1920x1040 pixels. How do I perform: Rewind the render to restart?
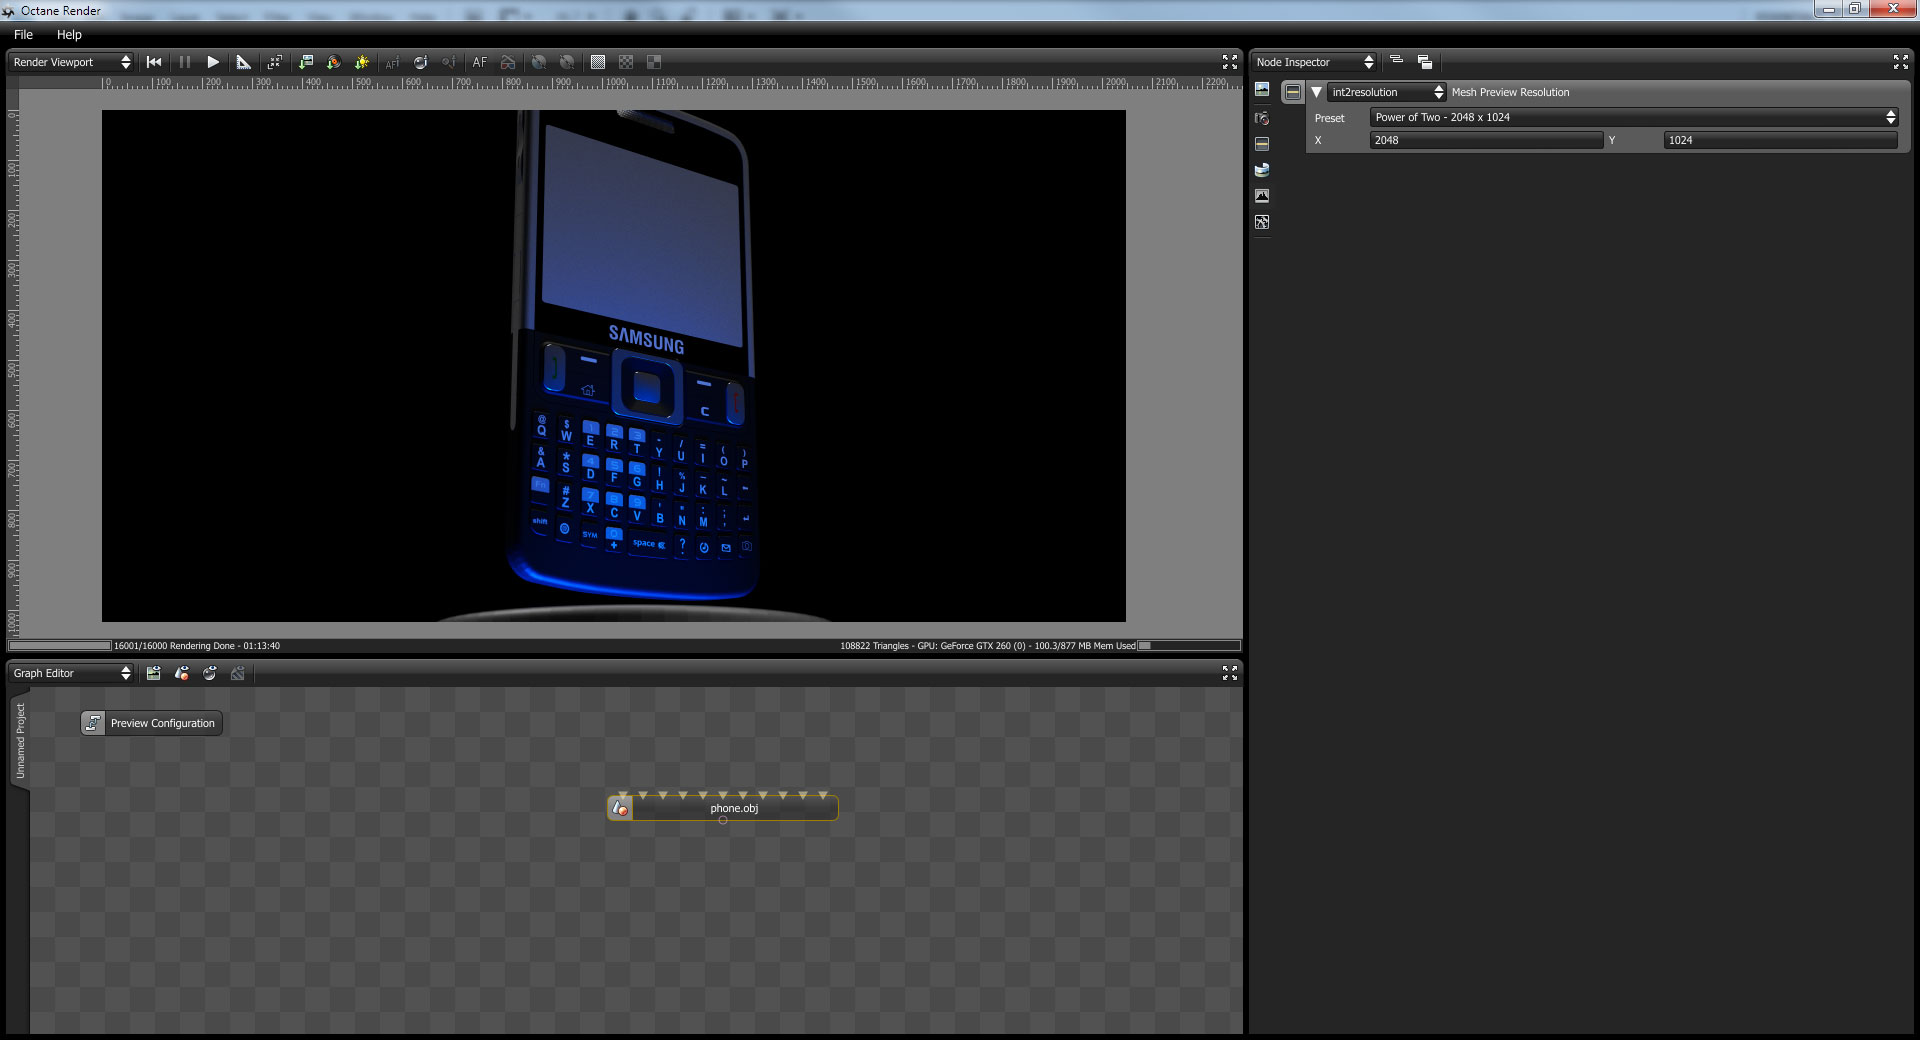click(x=154, y=62)
